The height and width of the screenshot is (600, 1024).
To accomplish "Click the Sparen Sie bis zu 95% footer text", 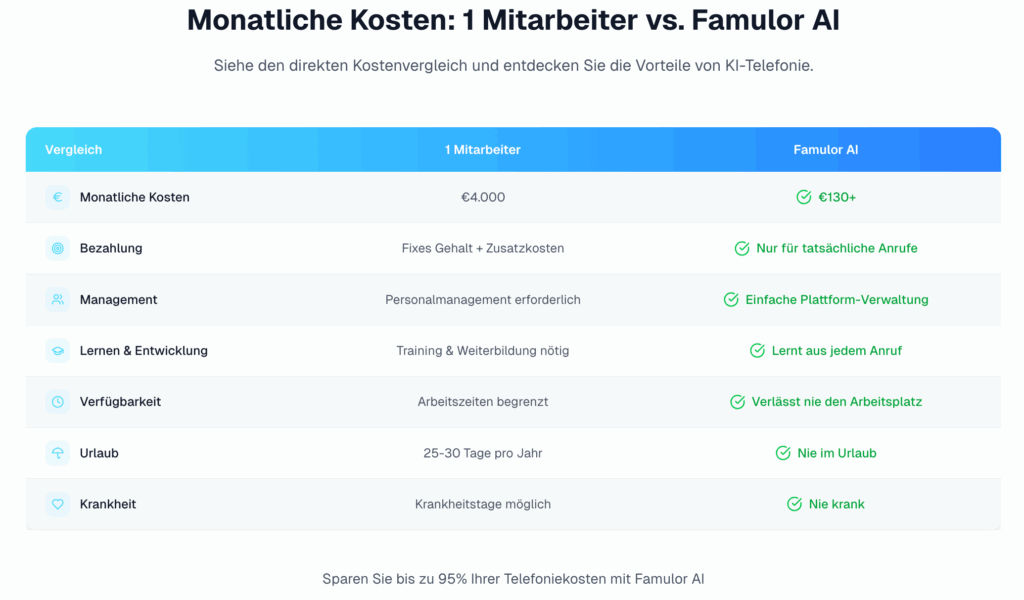I will click(513, 579).
